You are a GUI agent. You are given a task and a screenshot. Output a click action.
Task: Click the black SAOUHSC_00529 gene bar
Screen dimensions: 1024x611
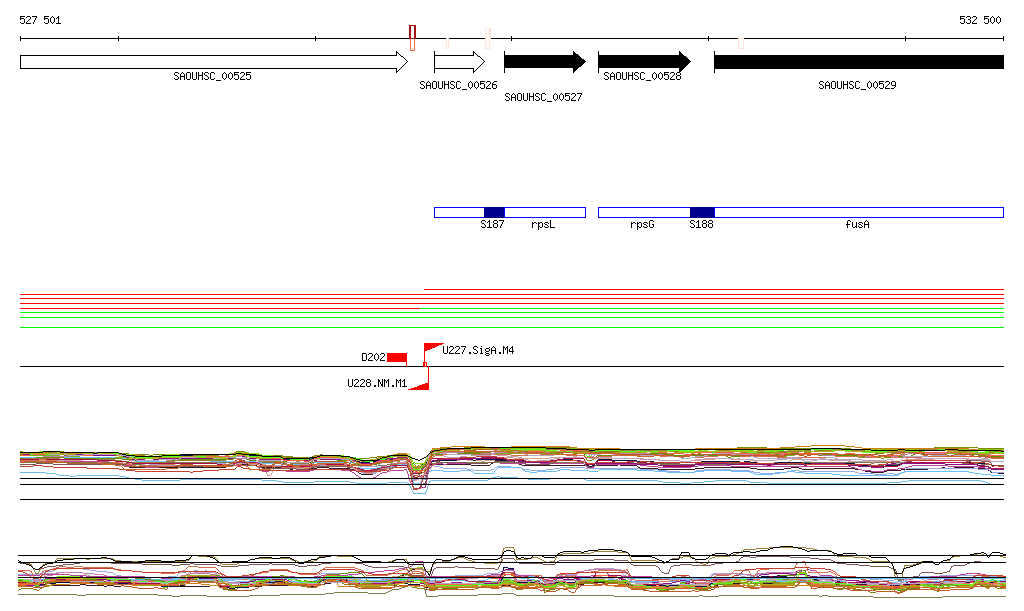(x=859, y=62)
